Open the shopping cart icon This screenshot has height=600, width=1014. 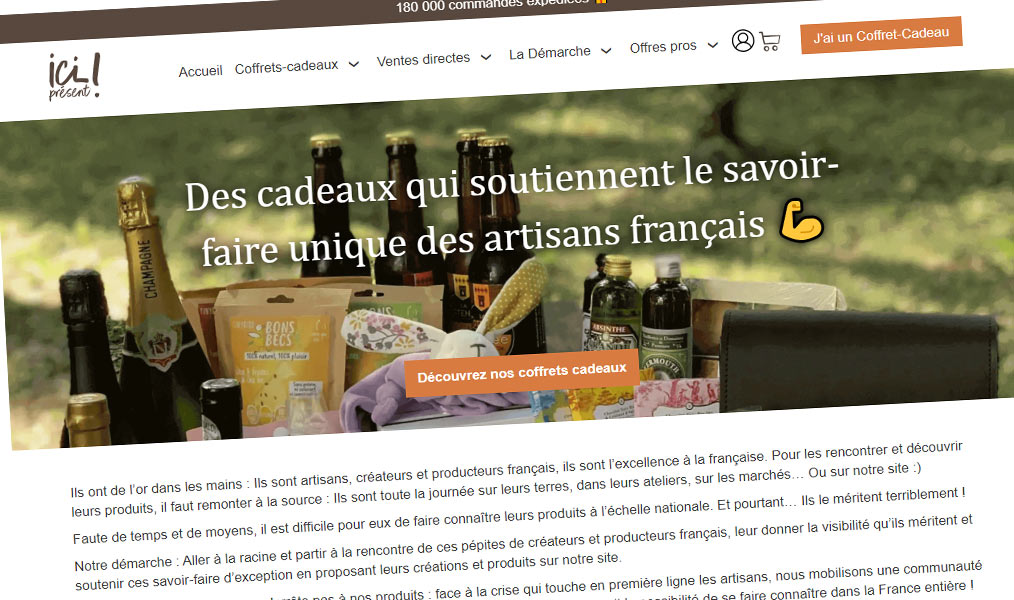click(770, 42)
